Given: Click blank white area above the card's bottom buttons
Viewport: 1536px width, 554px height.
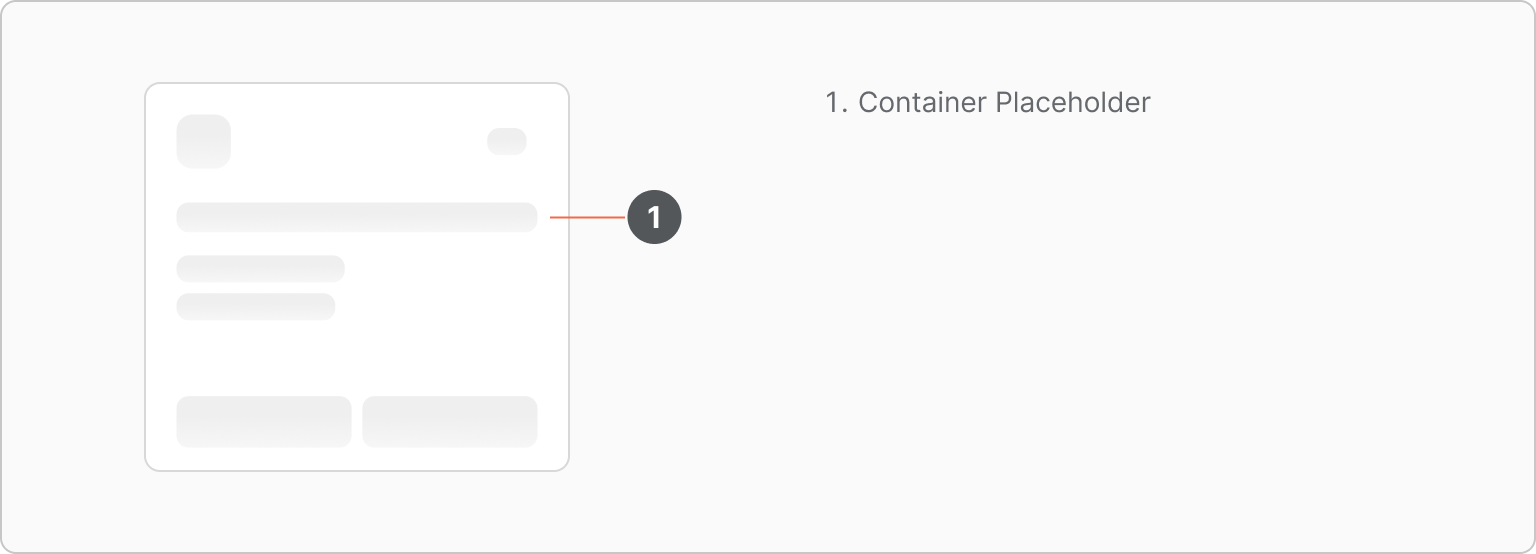Looking at the screenshot, I should (x=357, y=358).
